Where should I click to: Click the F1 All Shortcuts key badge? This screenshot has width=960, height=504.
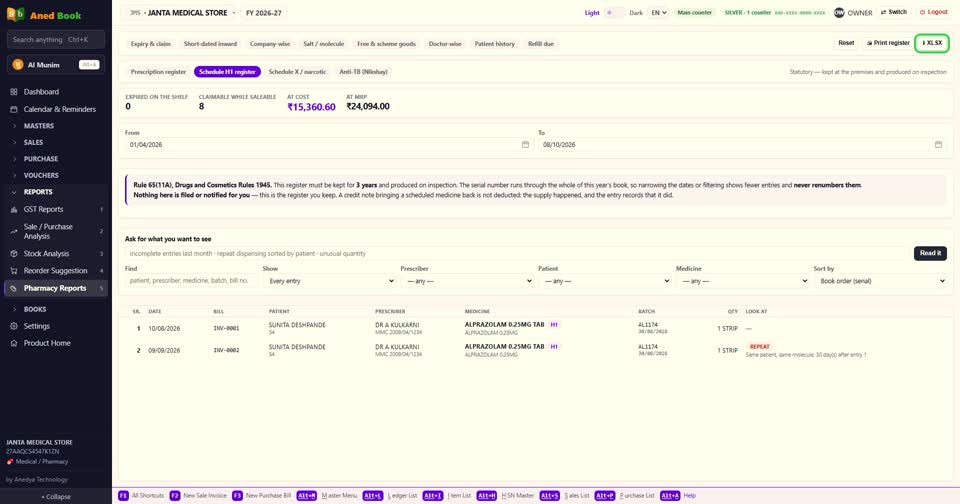coord(123,495)
